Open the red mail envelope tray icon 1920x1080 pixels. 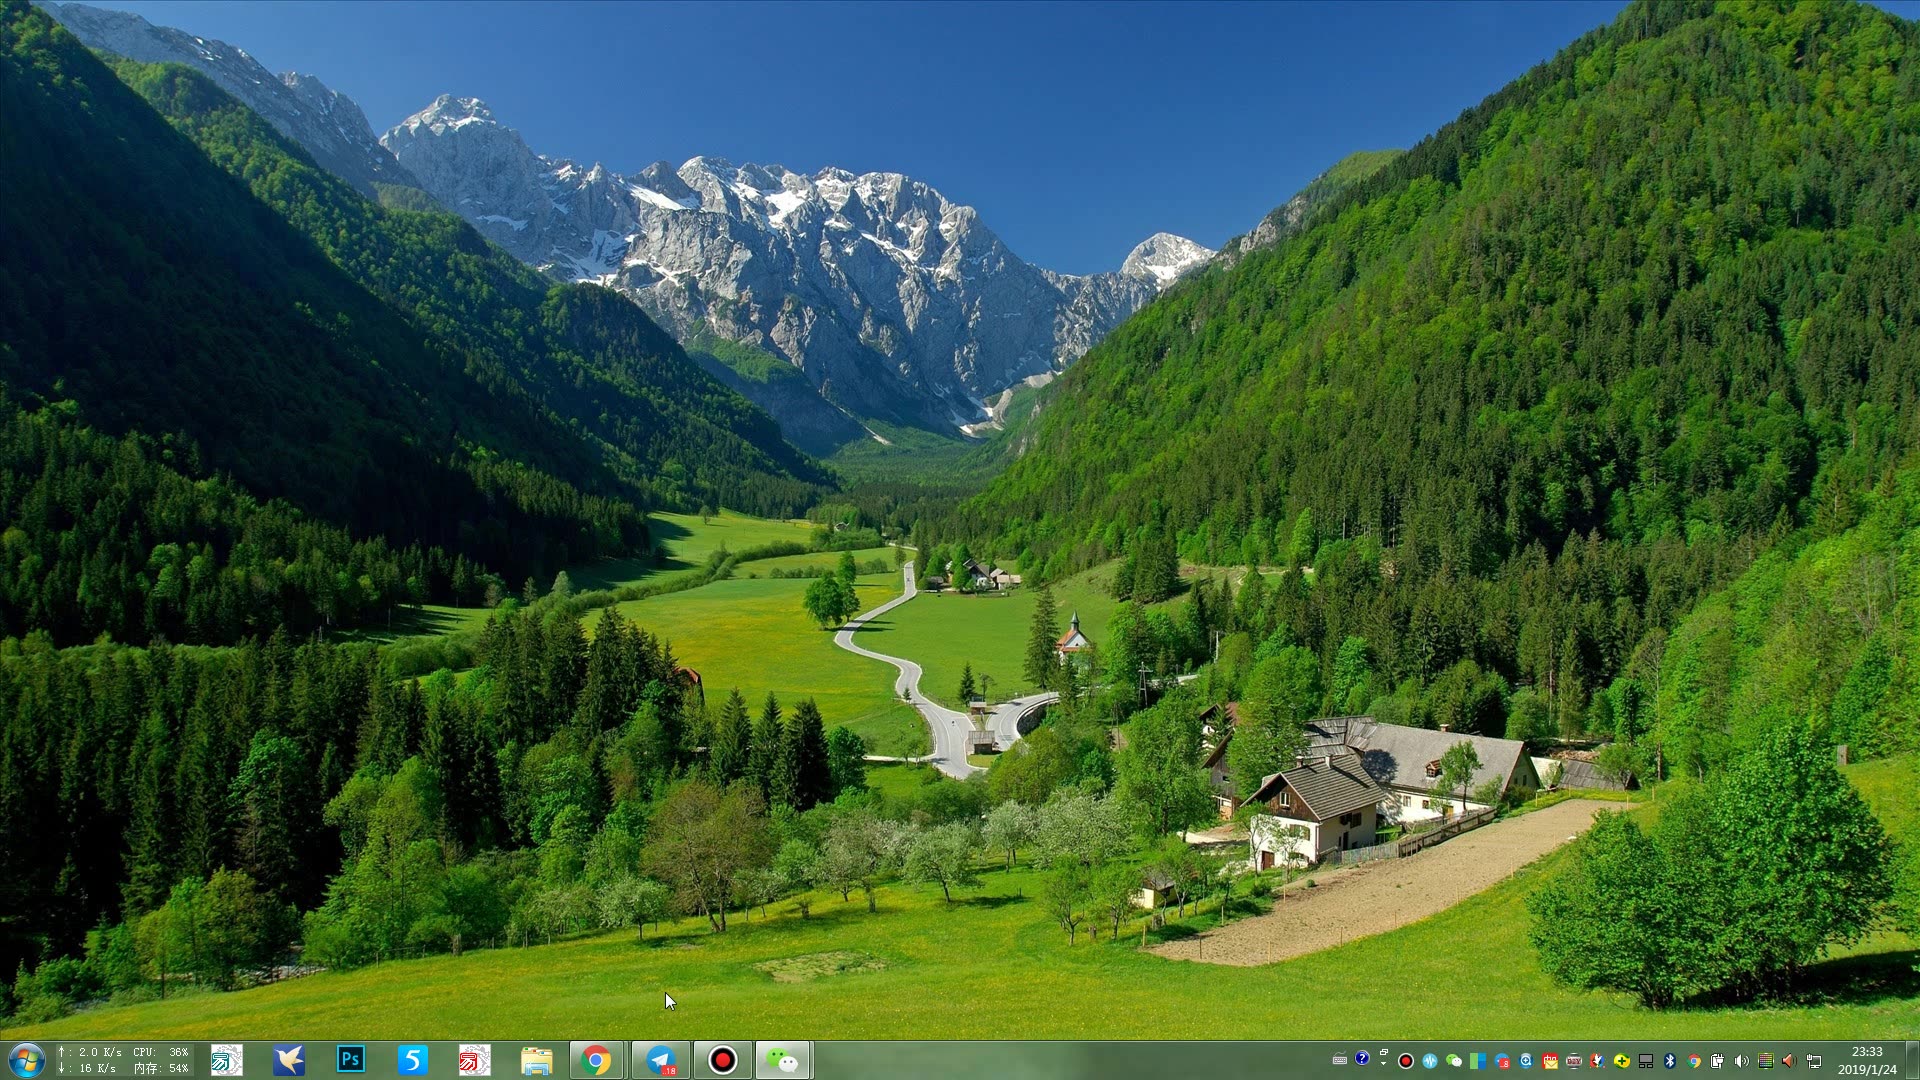[1550, 1061]
